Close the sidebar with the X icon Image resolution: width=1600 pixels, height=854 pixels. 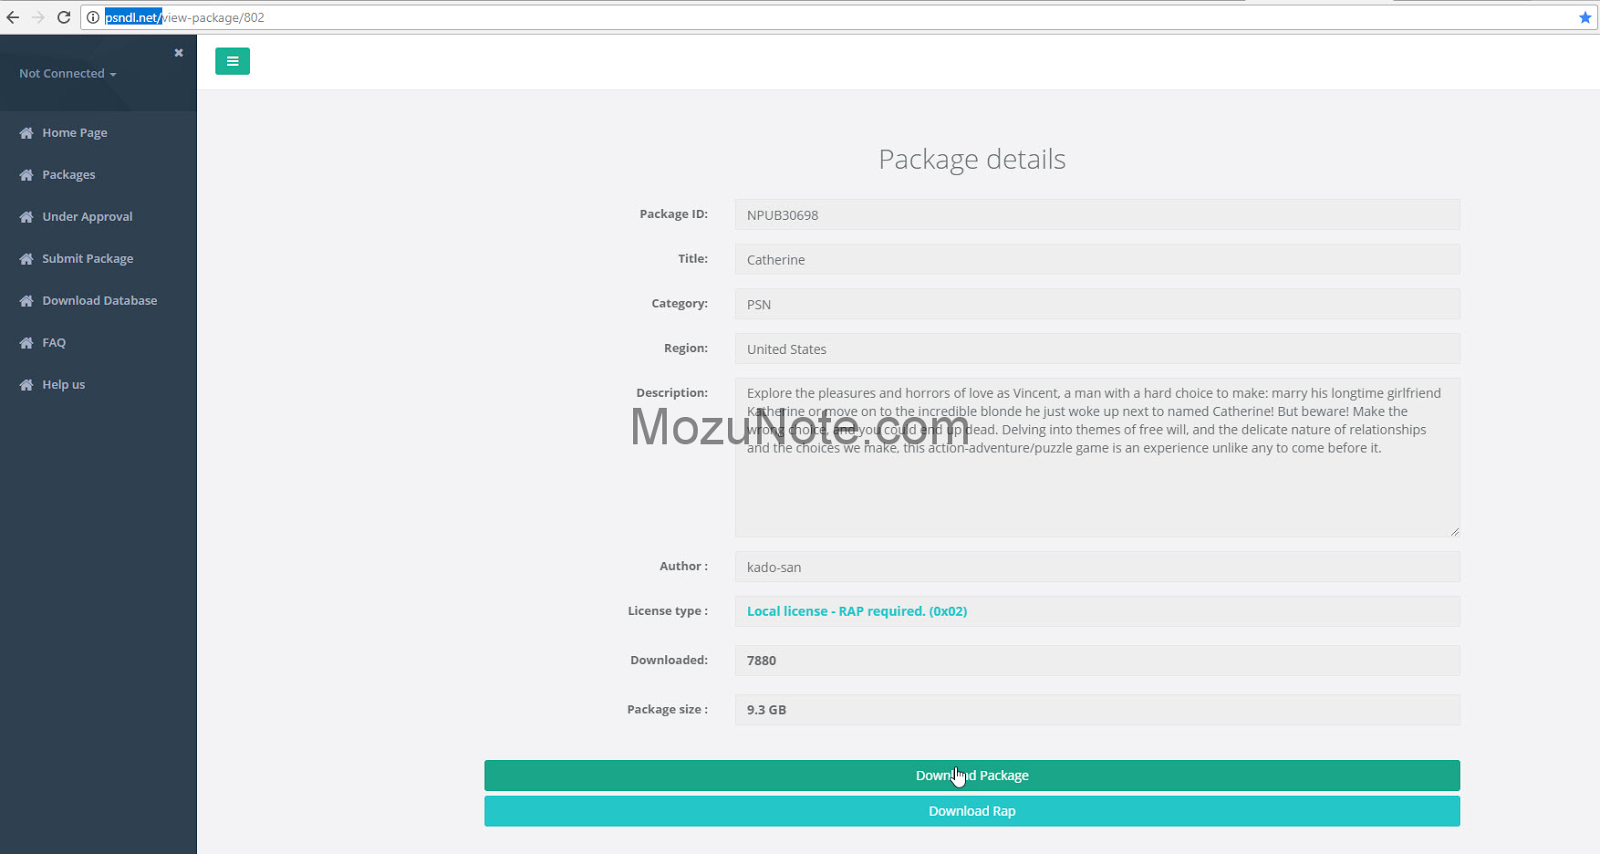[178, 53]
